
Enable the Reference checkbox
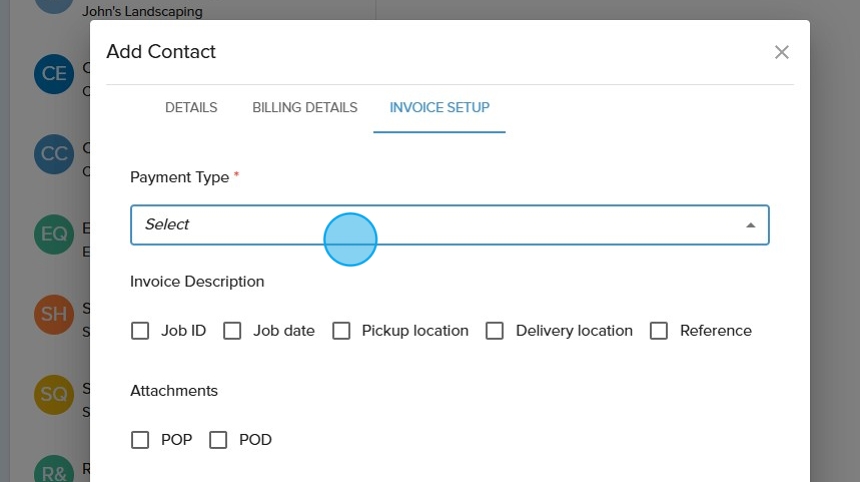point(659,331)
